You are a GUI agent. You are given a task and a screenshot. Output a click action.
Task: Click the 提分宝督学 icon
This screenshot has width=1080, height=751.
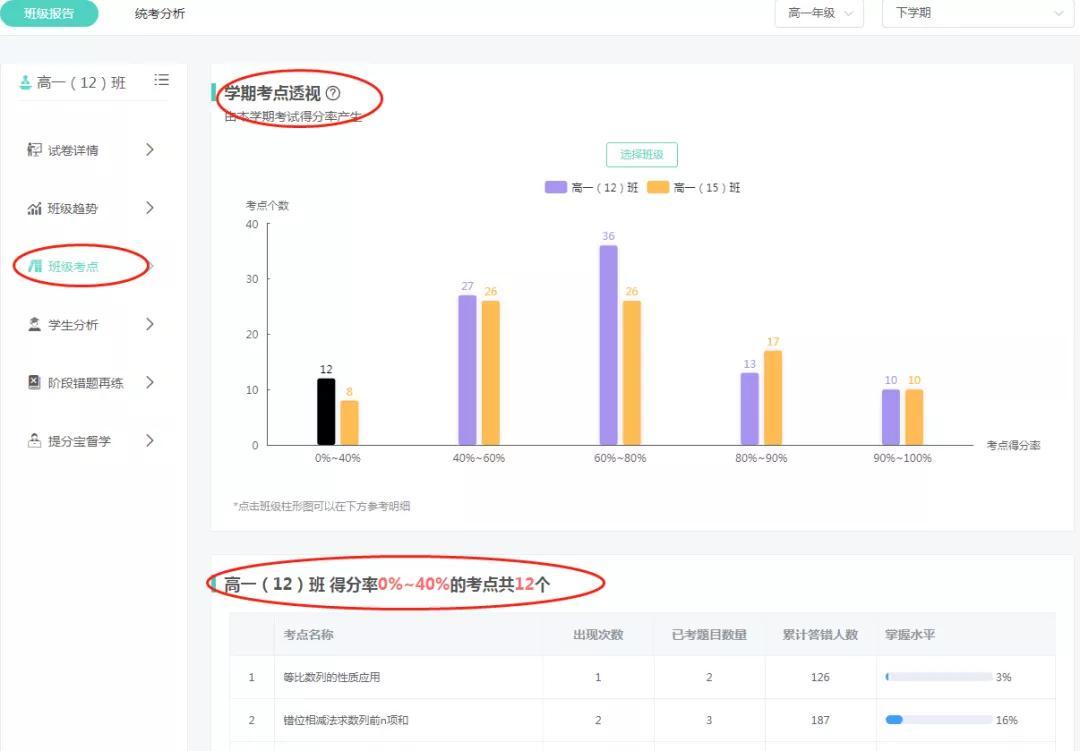(35, 440)
